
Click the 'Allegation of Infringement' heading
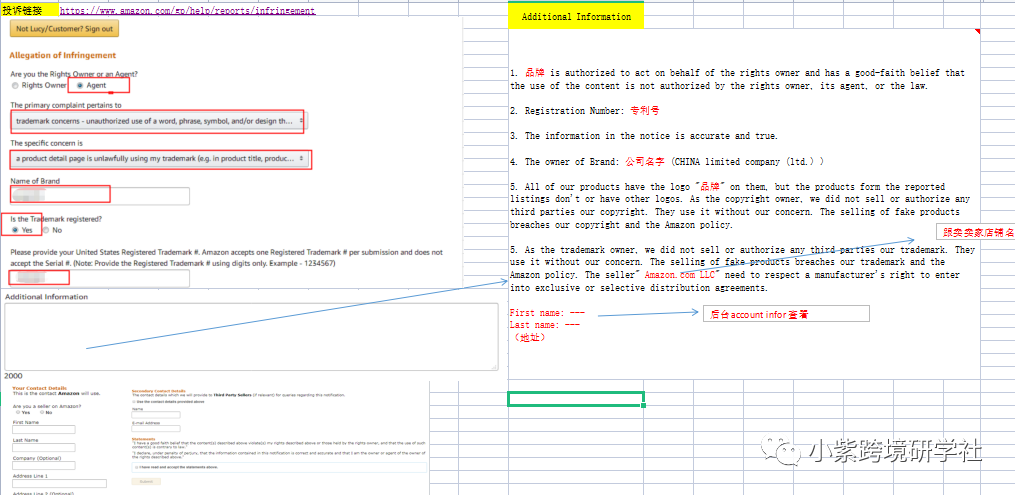pos(63,56)
